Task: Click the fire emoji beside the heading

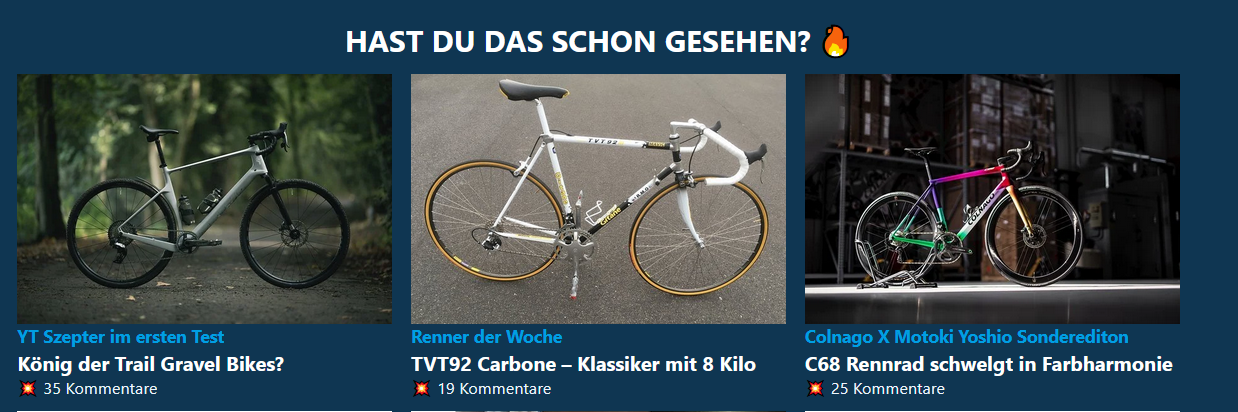Action: (835, 42)
